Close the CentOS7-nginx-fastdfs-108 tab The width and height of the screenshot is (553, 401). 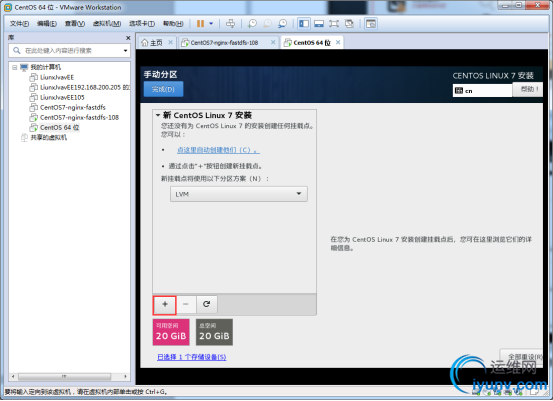click(273, 42)
